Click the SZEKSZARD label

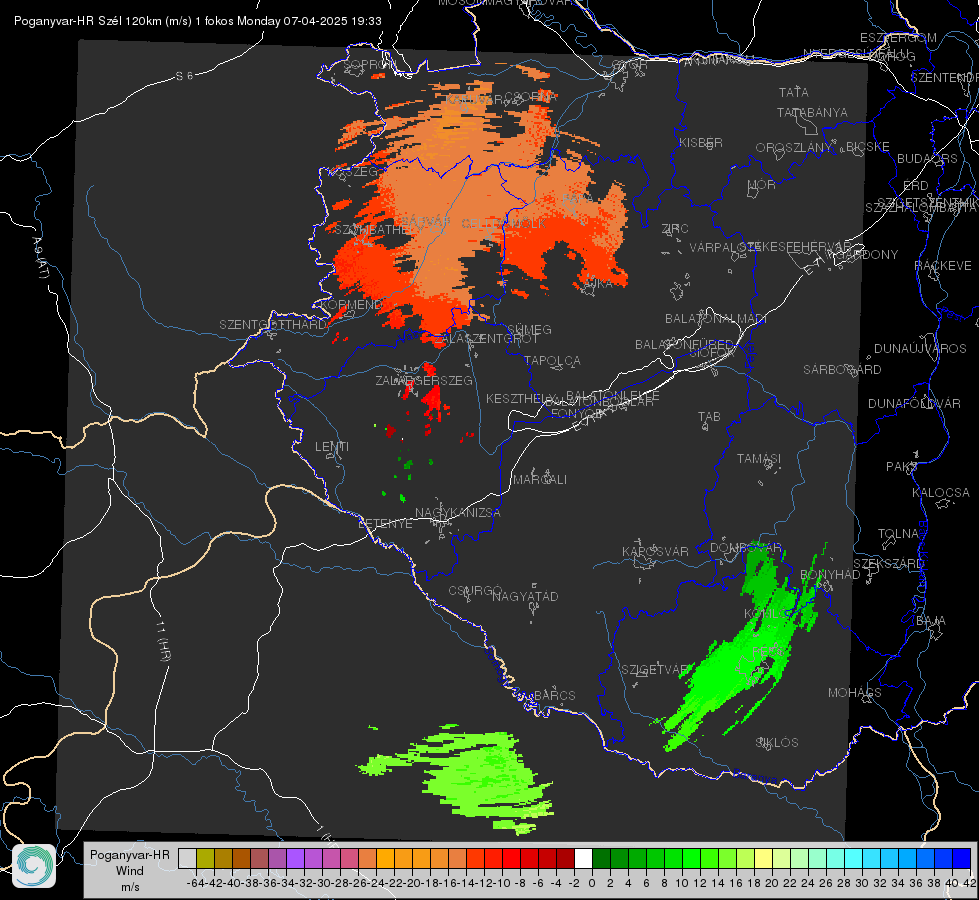tap(888, 564)
